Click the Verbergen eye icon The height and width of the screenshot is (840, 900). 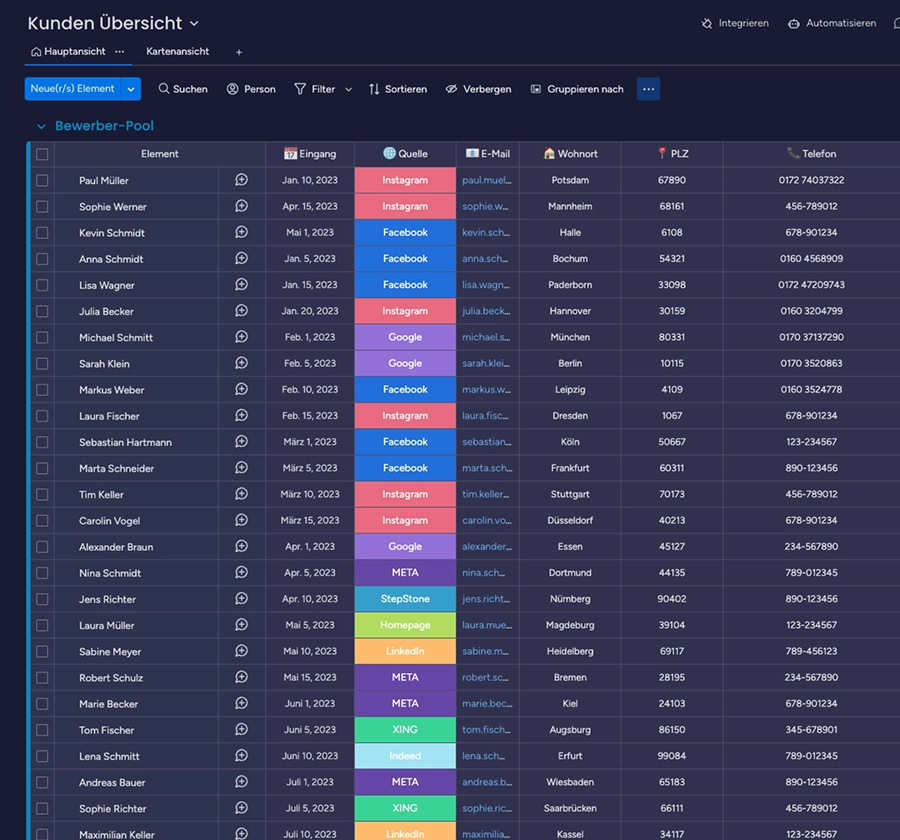[x=452, y=89]
